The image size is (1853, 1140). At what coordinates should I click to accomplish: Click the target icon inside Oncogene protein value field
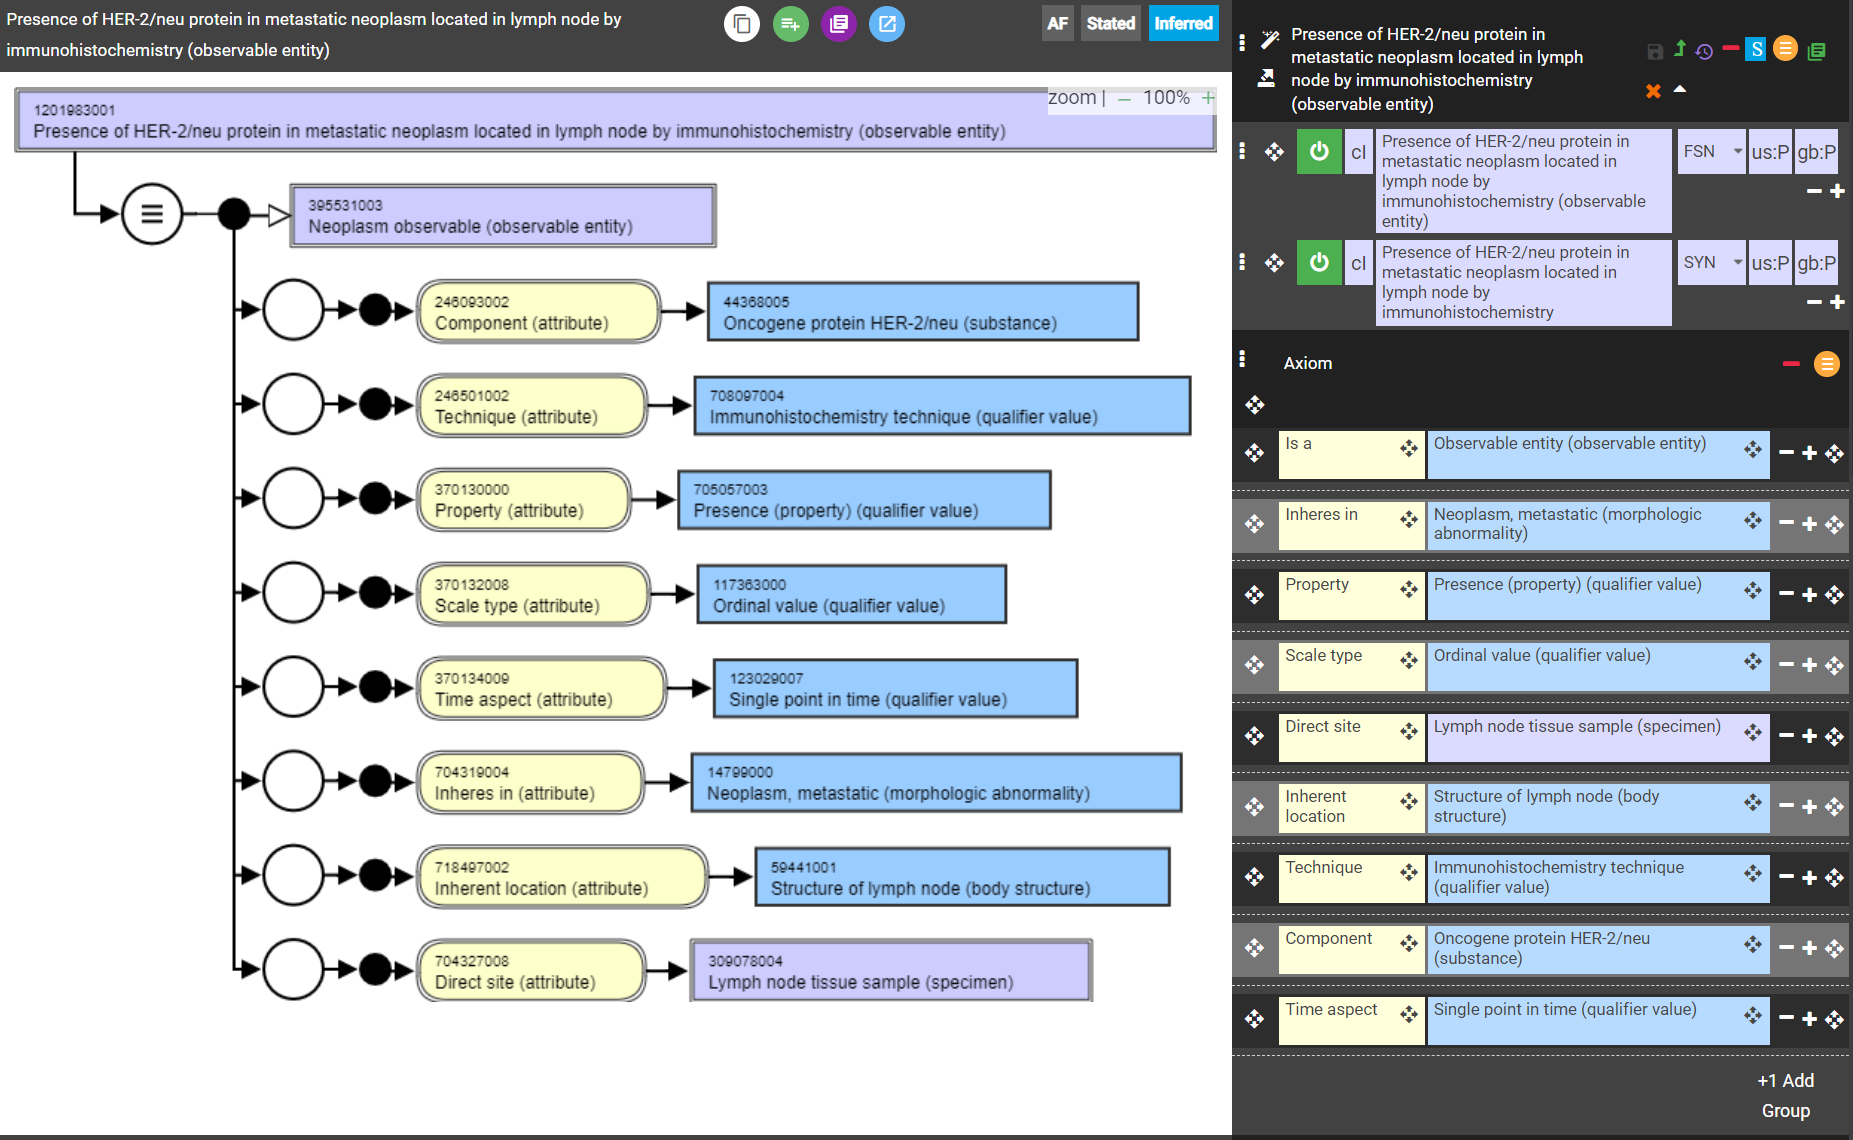pyautogui.click(x=1753, y=943)
